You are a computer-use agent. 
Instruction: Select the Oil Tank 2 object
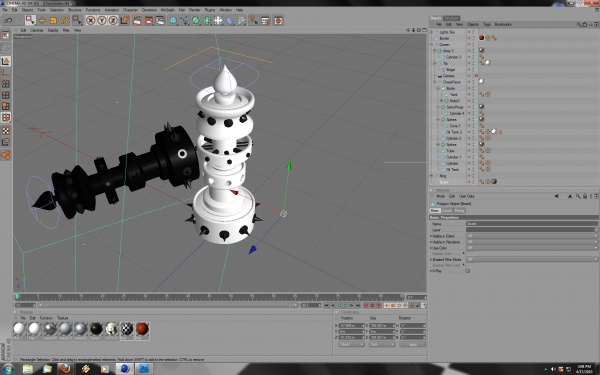tap(454, 132)
